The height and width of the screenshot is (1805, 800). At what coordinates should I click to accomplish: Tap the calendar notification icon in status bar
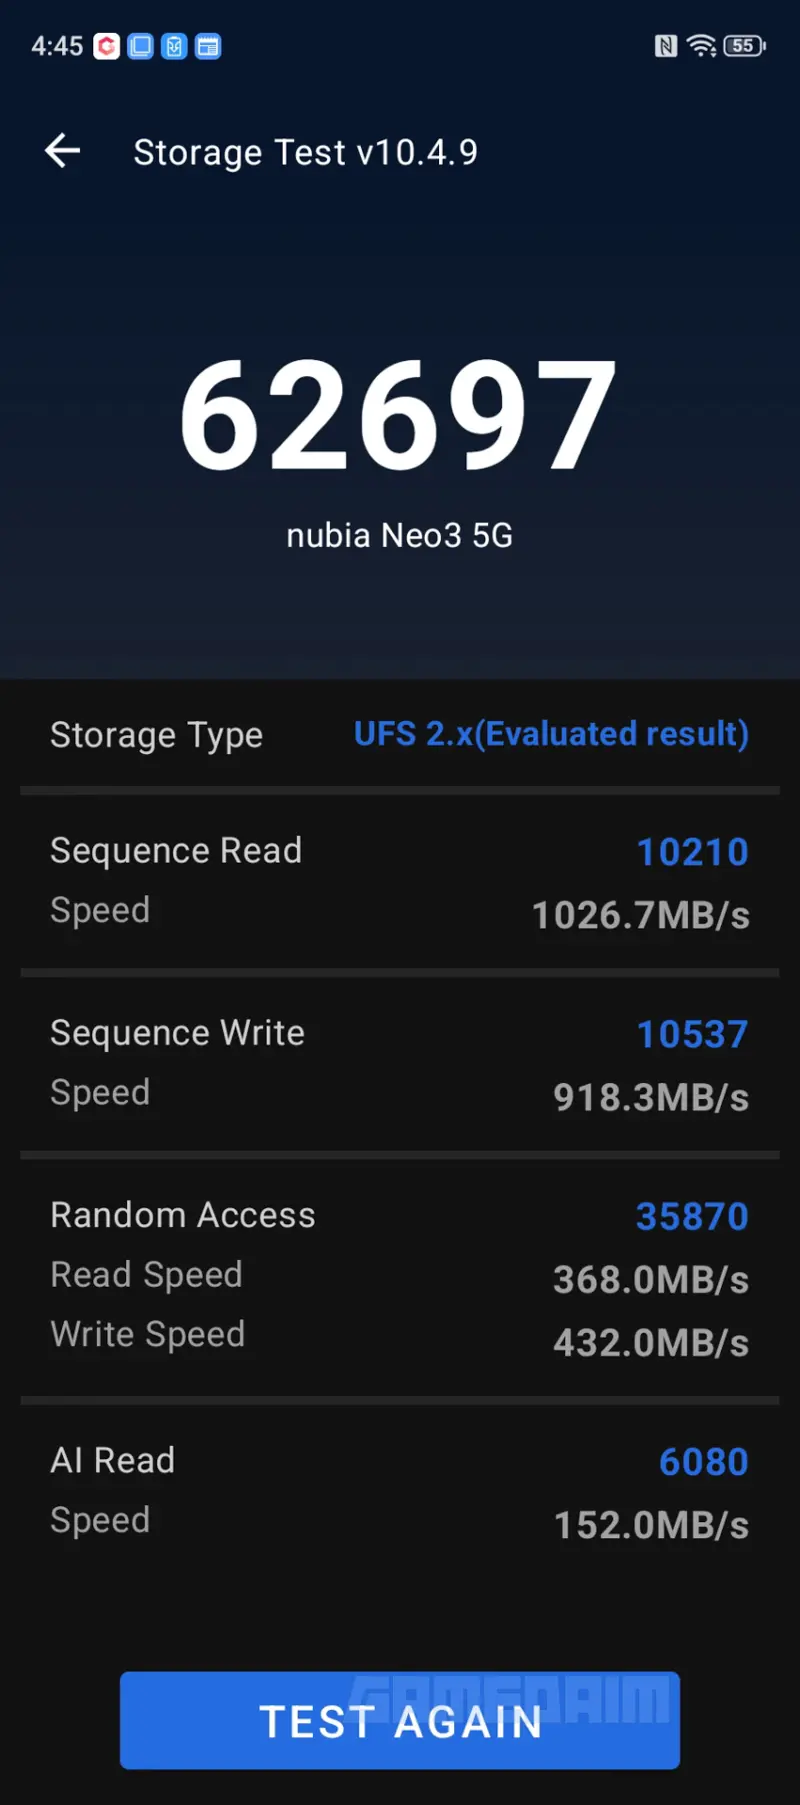(x=208, y=46)
